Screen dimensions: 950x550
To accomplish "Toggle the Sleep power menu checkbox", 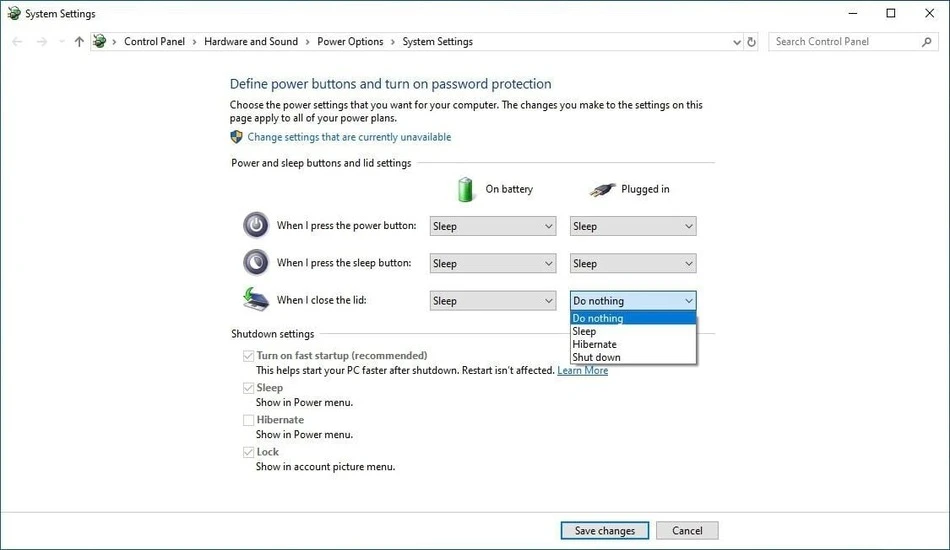I will coord(248,388).
